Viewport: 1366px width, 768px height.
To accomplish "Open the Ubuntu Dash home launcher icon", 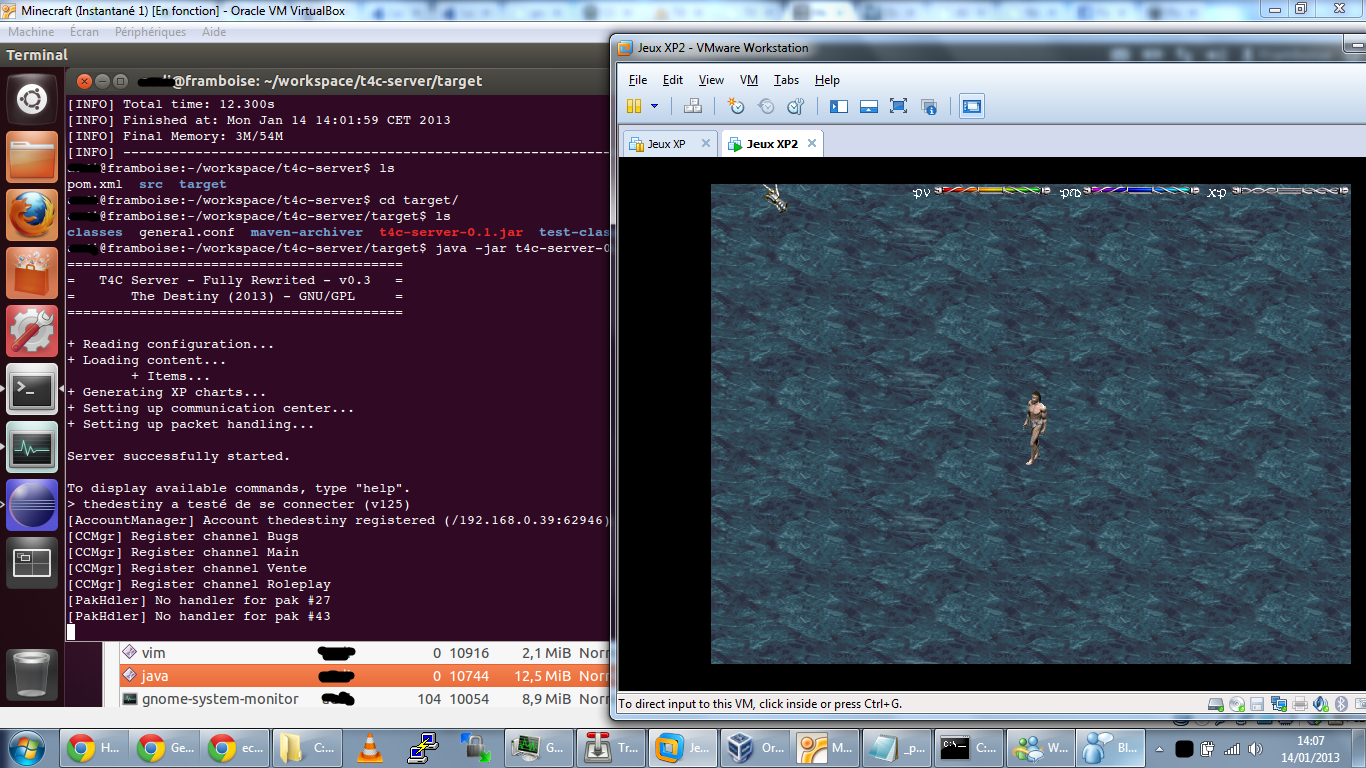I will 32,100.
